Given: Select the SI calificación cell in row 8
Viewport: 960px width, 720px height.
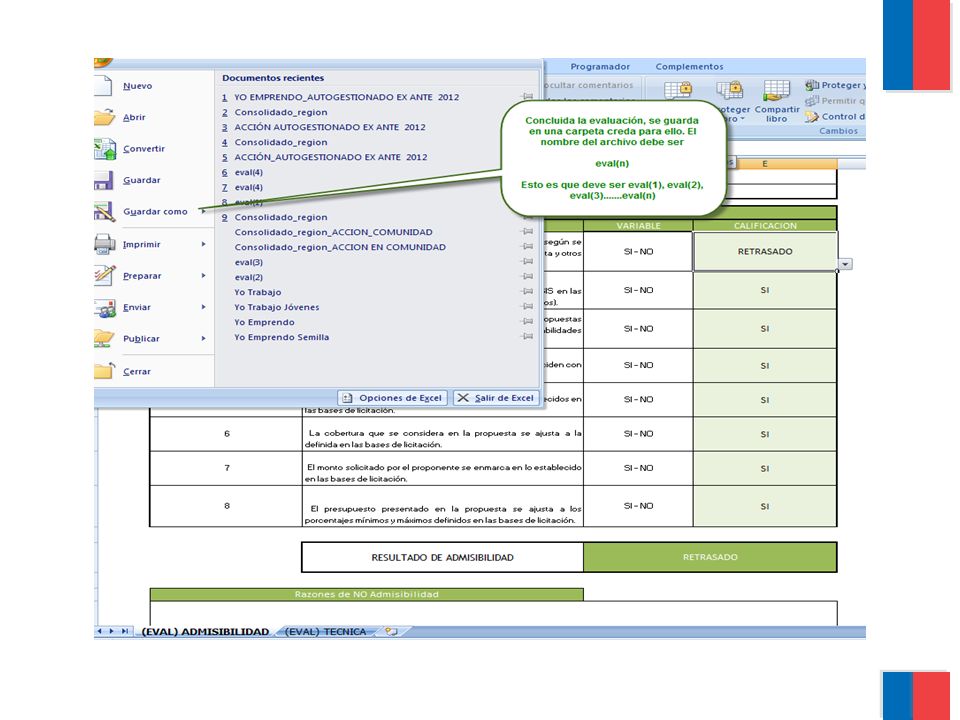Looking at the screenshot, I should [x=765, y=506].
